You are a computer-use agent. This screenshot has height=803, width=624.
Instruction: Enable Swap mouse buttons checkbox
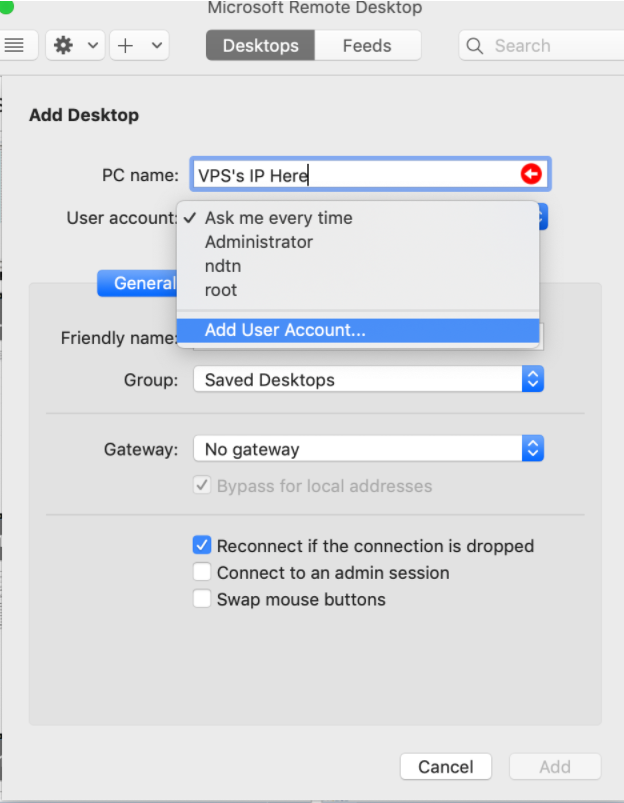[202, 600]
